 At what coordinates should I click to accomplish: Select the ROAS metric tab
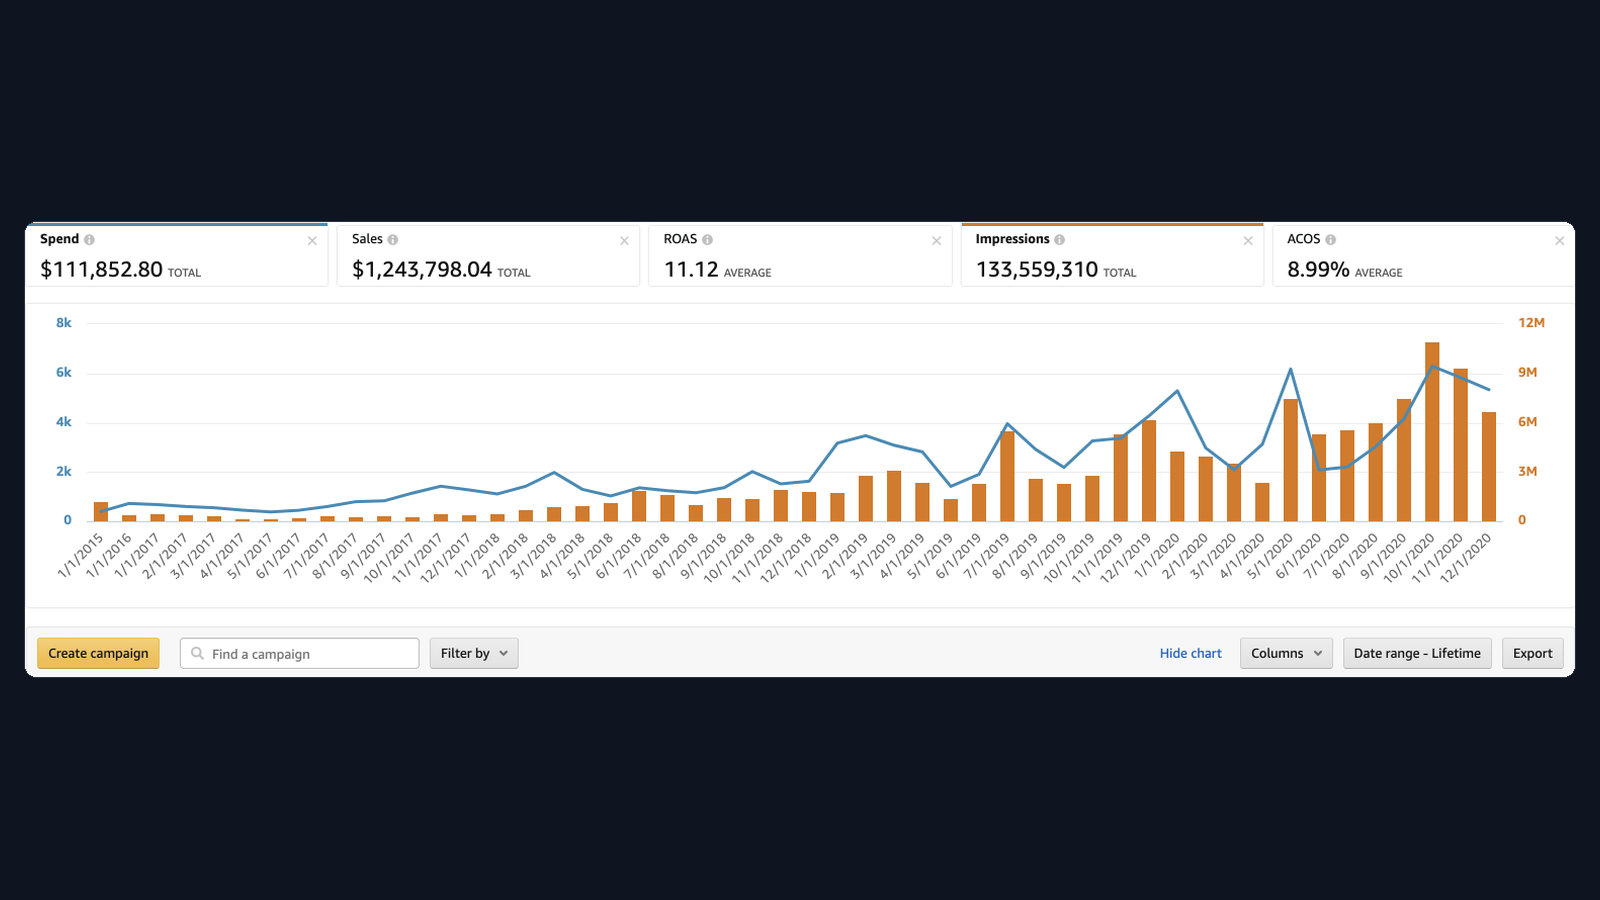tap(800, 255)
